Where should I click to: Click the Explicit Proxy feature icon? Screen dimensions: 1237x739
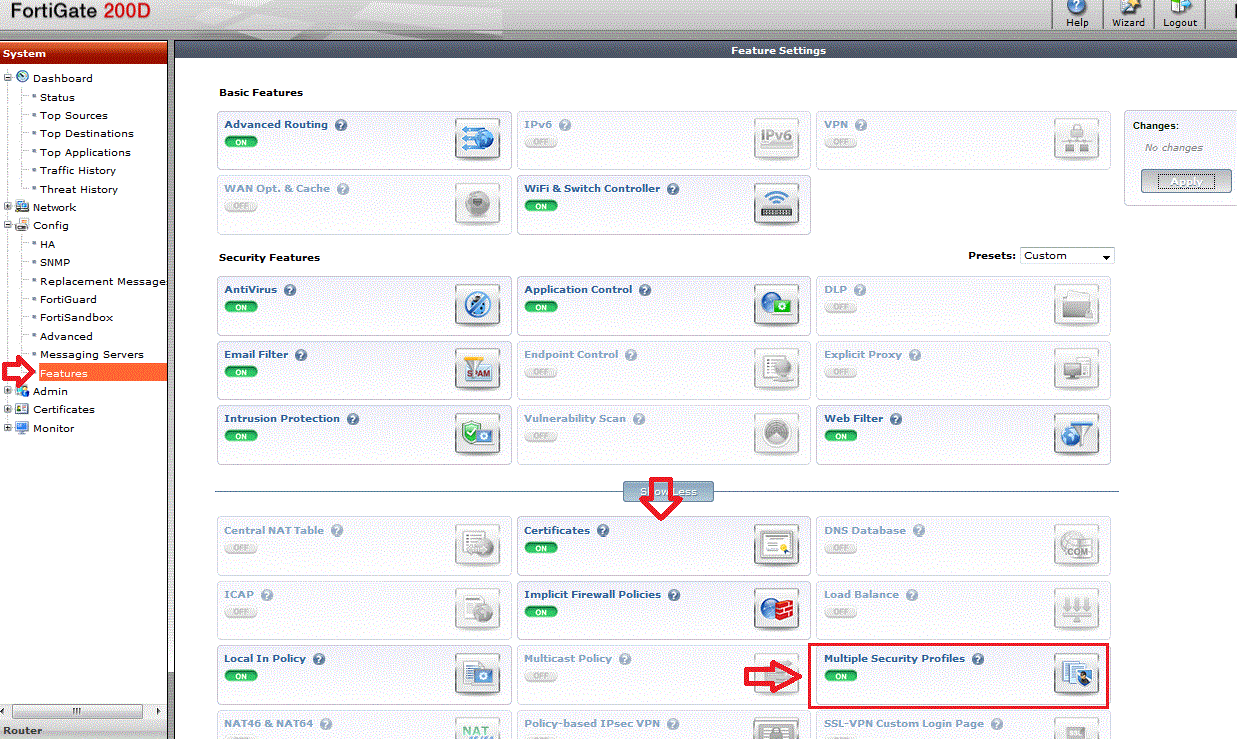[x=1076, y=370]
